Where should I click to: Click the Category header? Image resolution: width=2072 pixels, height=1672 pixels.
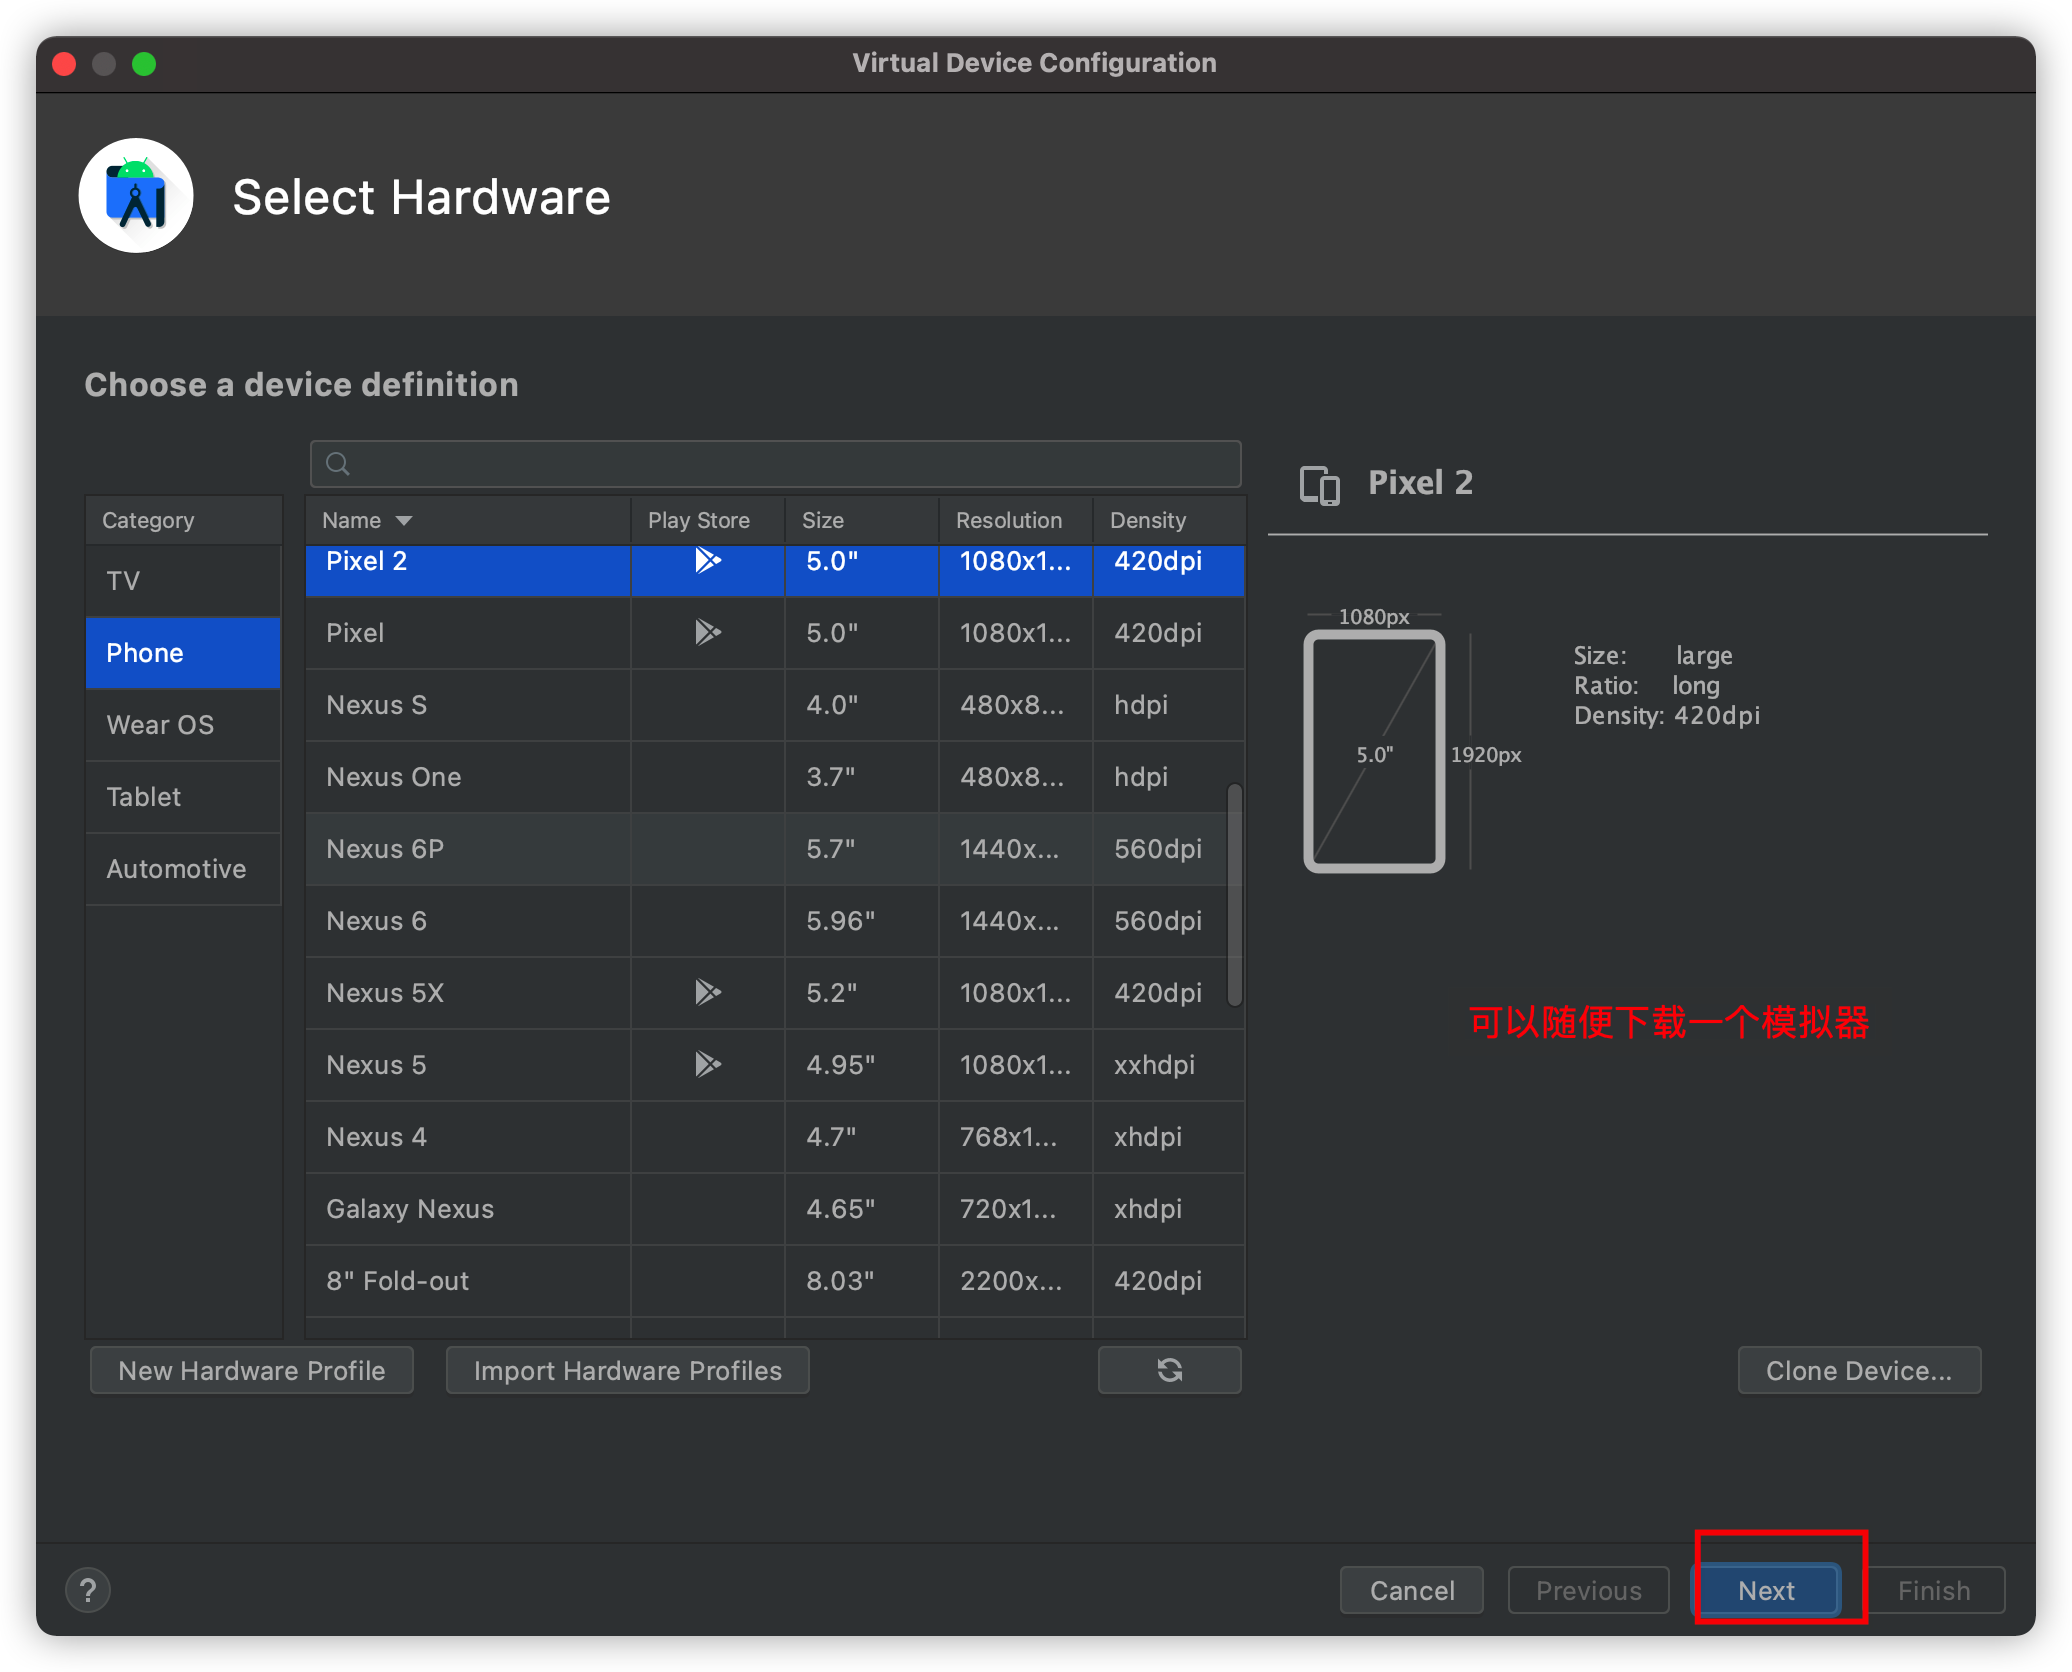pyautogui.click(x=184, y=520)
